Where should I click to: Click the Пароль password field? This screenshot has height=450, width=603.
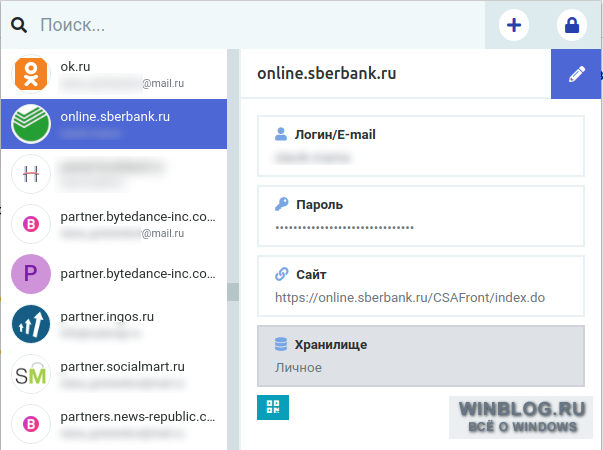point(421,216)
